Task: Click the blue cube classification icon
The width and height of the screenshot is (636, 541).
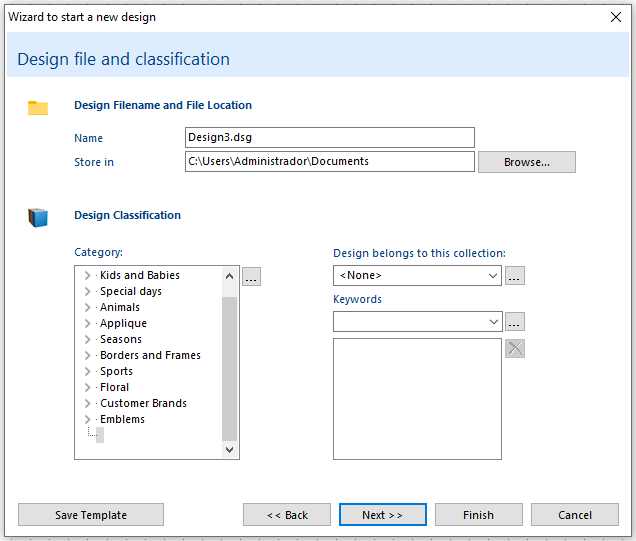Action: click(38, 217)
